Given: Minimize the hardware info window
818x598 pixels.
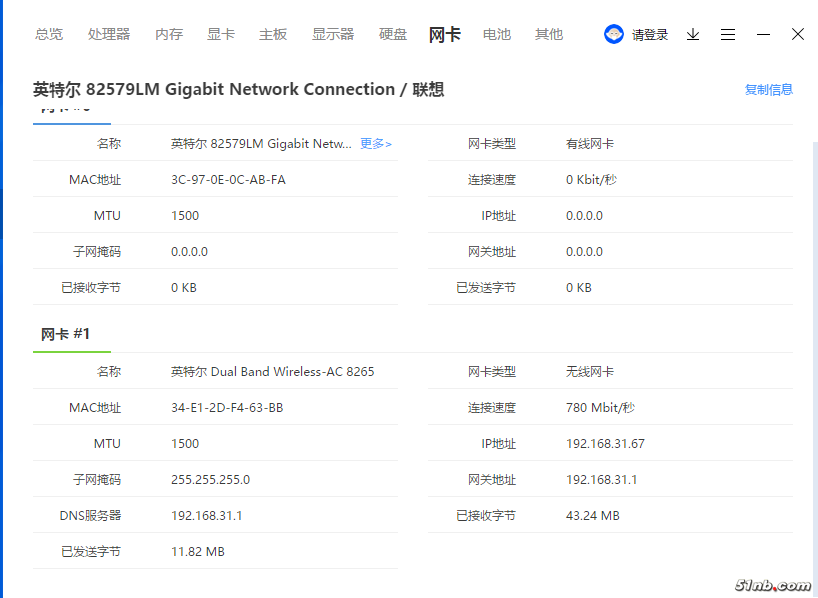Looking at the screenshot, I should coord(763,34).
